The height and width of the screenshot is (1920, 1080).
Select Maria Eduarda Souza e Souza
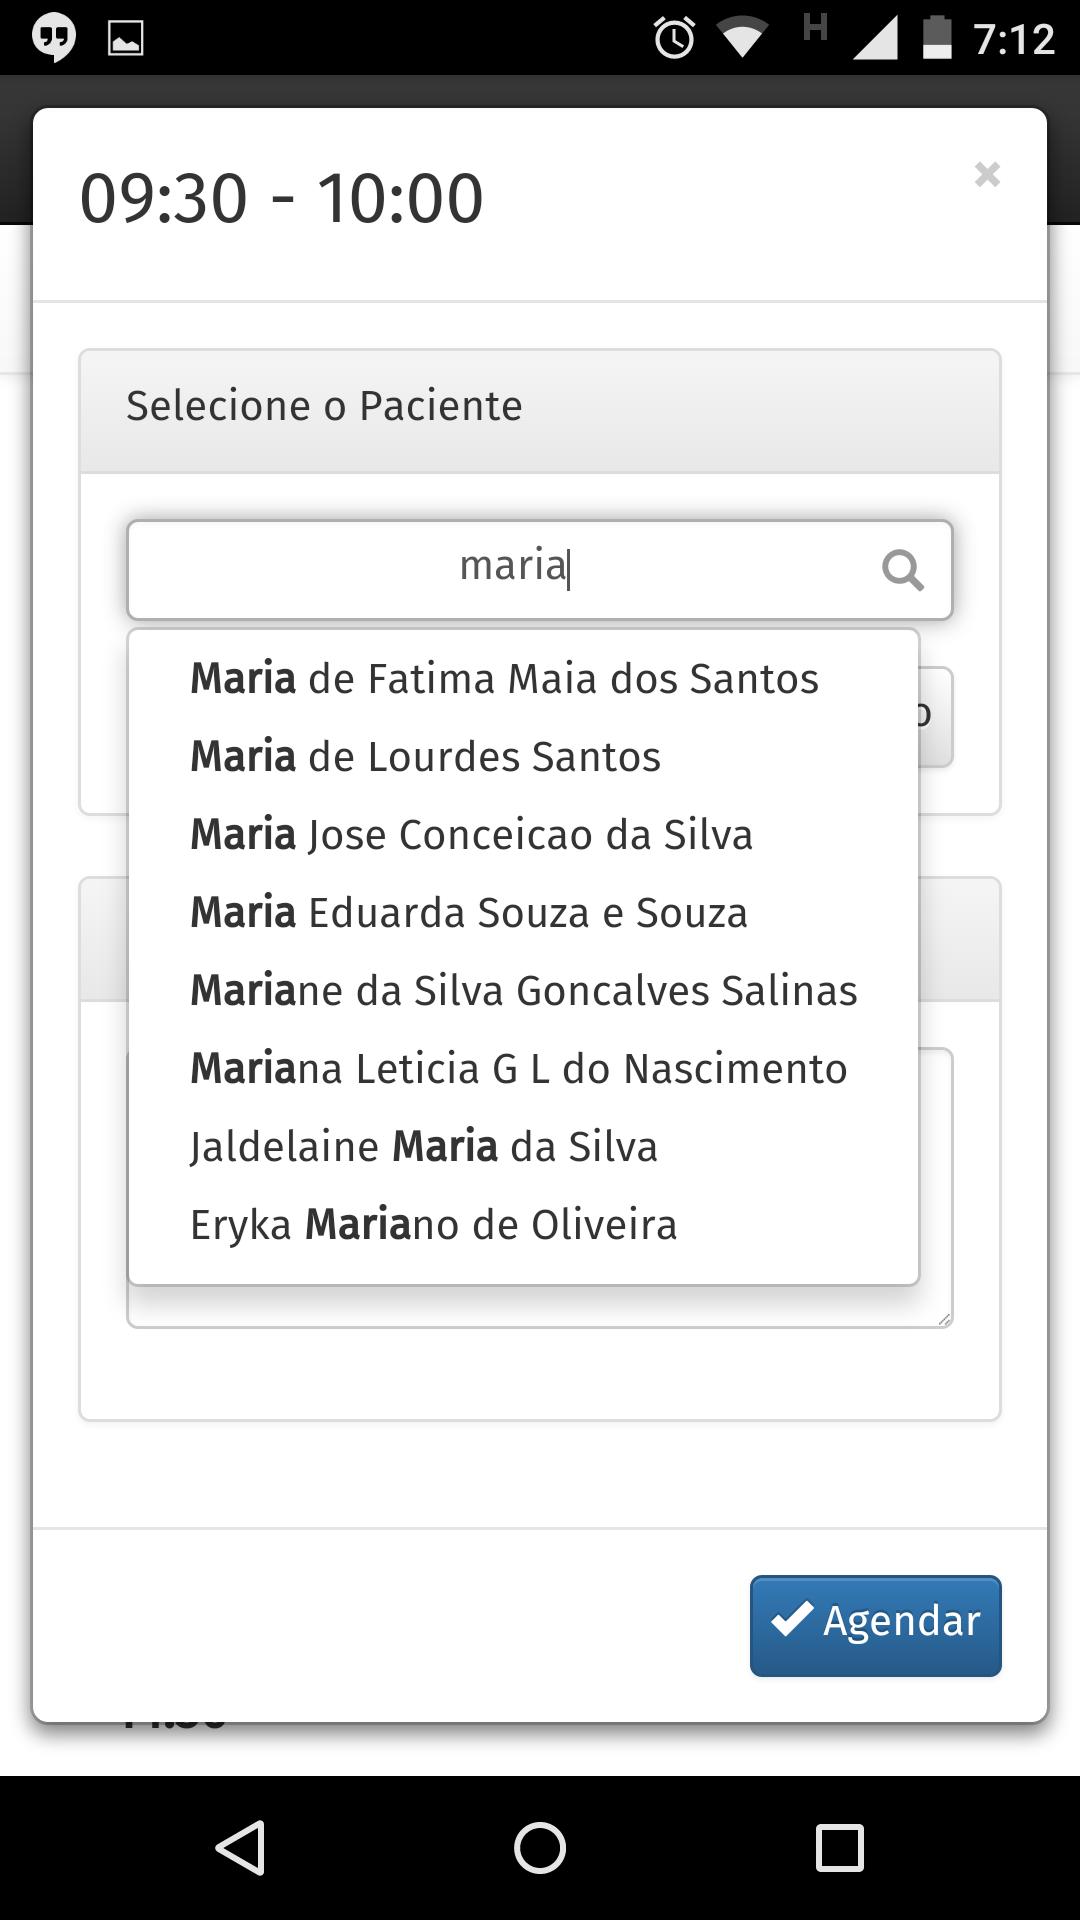[468, 912]
